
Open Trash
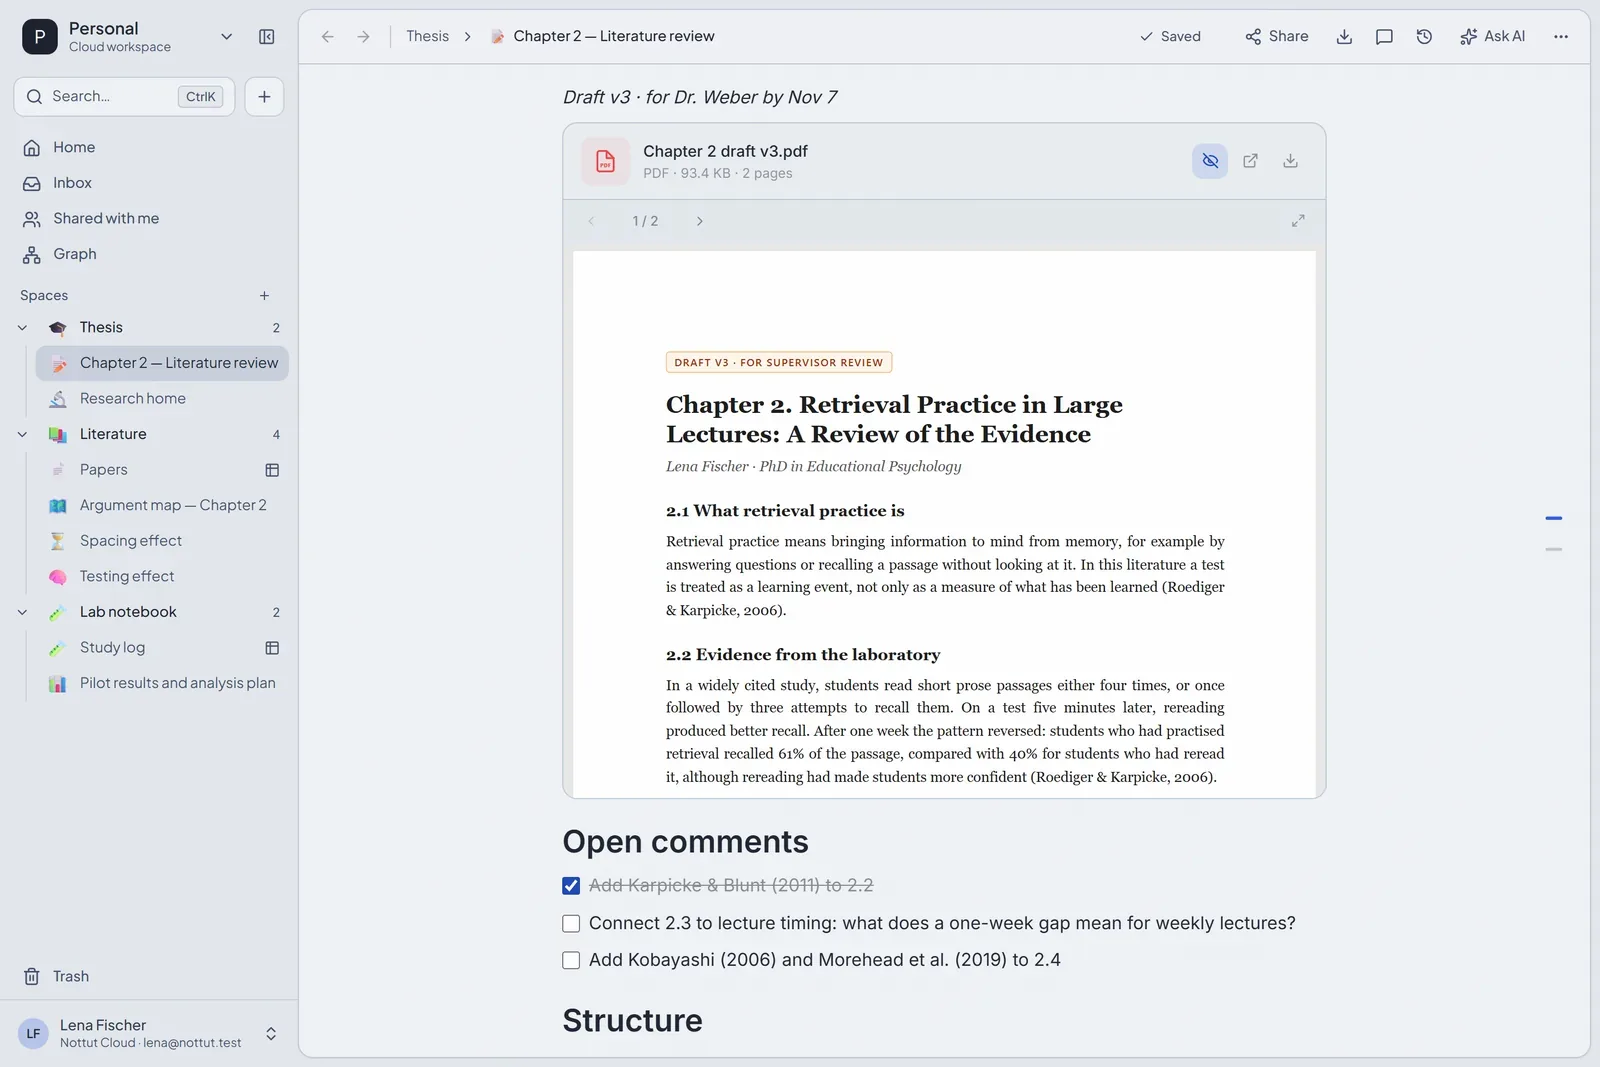[150, 977]
